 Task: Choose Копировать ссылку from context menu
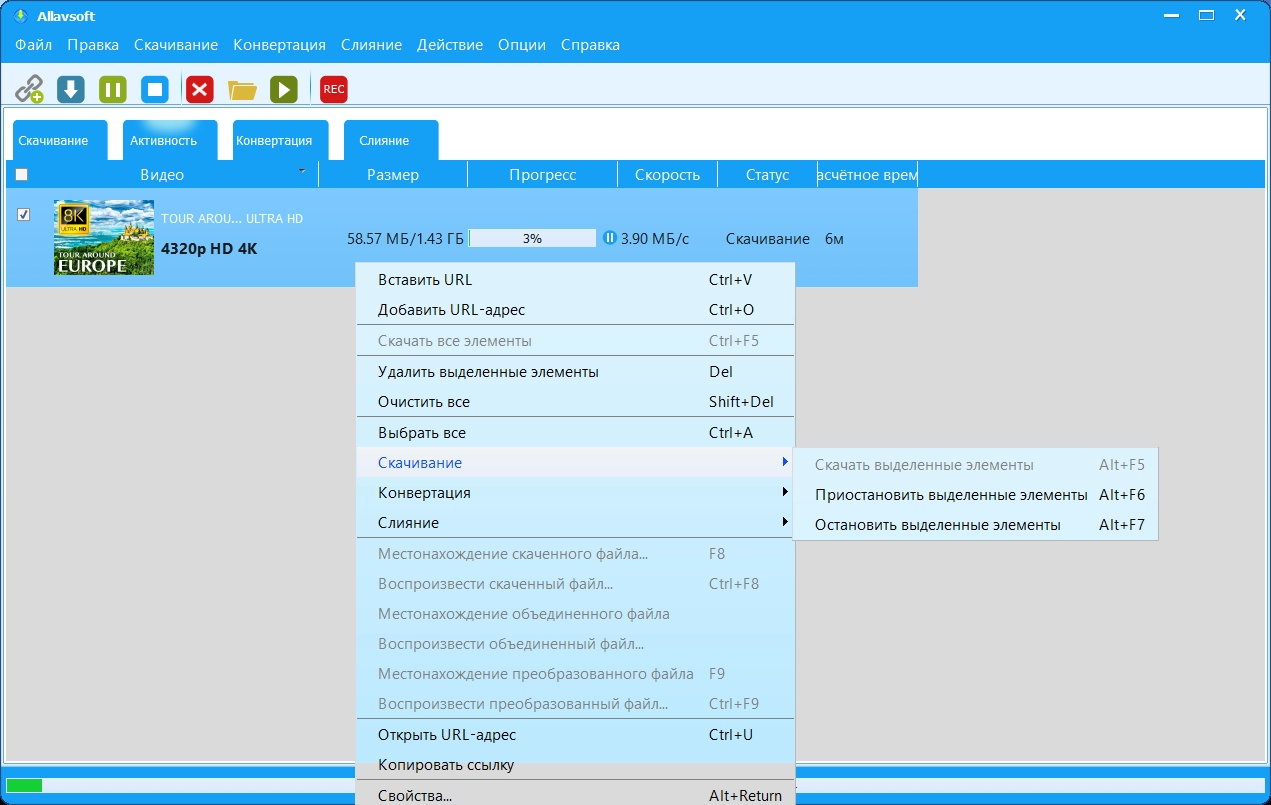[x=575, y=765]
